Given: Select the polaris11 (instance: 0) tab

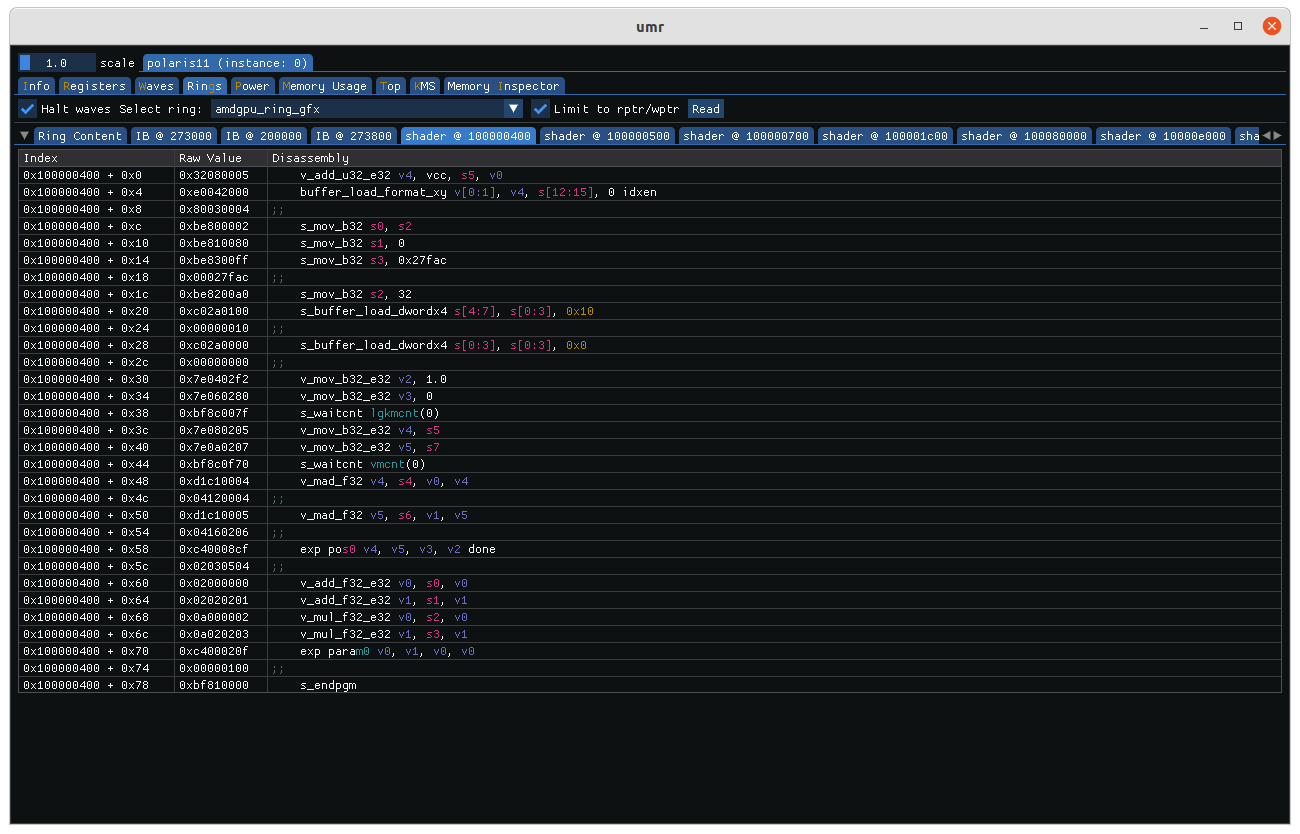Looking at the screenshot, I should [228, 62].
